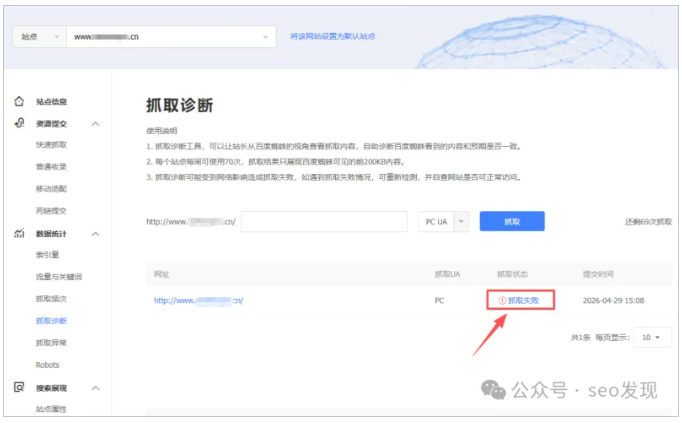
Task: Collapse the 搜索展现 section chevron
Action: 96,388
